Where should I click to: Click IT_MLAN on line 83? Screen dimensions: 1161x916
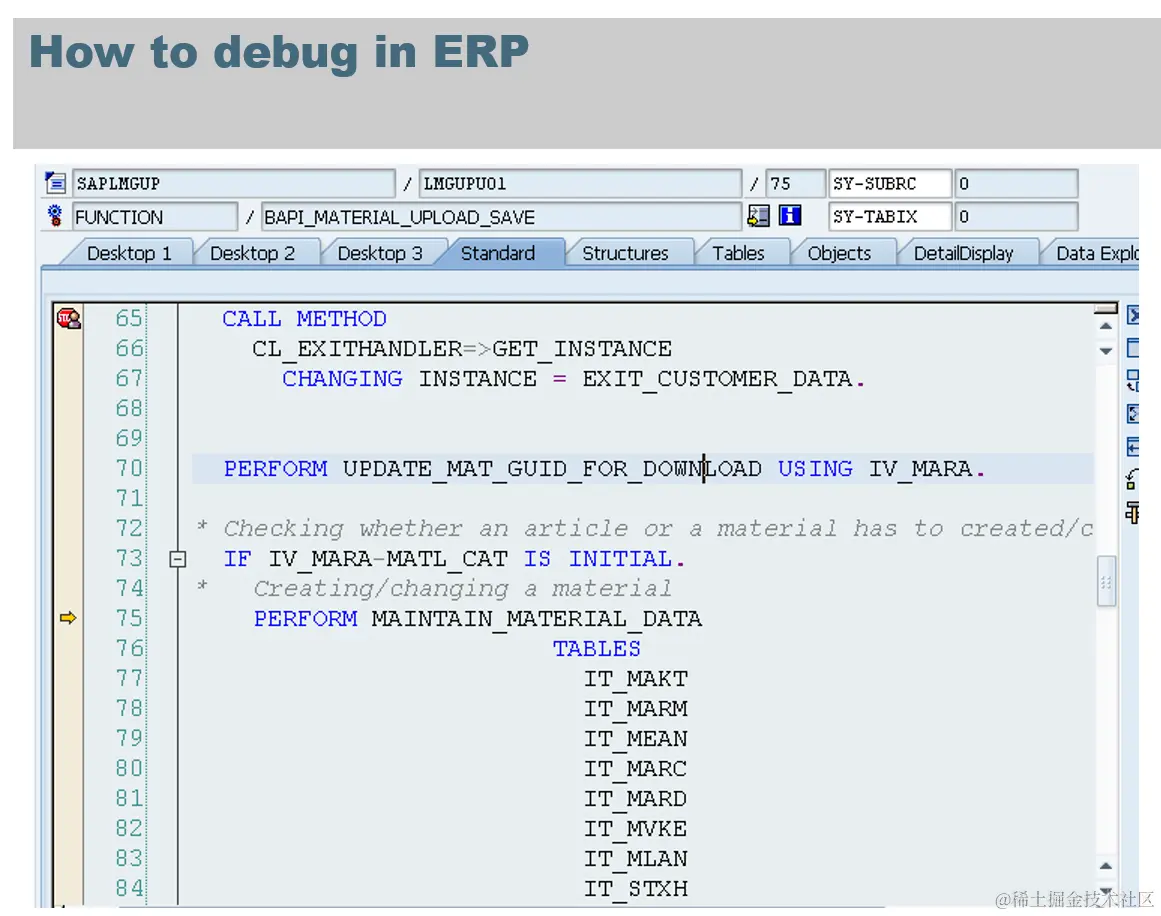[636, 858]
